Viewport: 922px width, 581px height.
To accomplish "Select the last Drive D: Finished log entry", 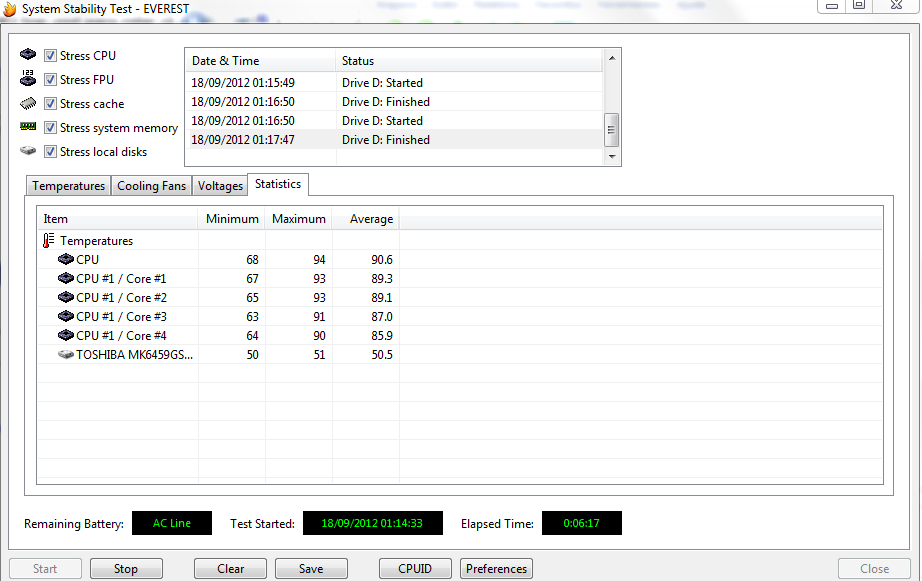I will click(x=385, y=140).
